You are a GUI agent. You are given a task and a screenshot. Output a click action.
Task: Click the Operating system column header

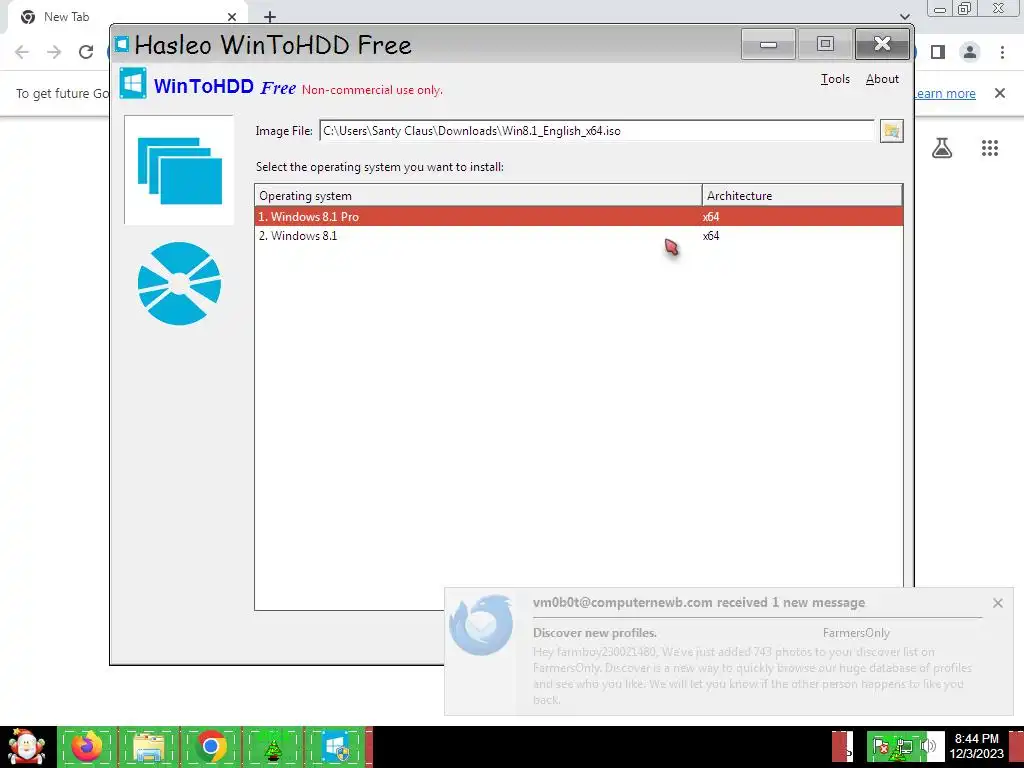(478, 195)
